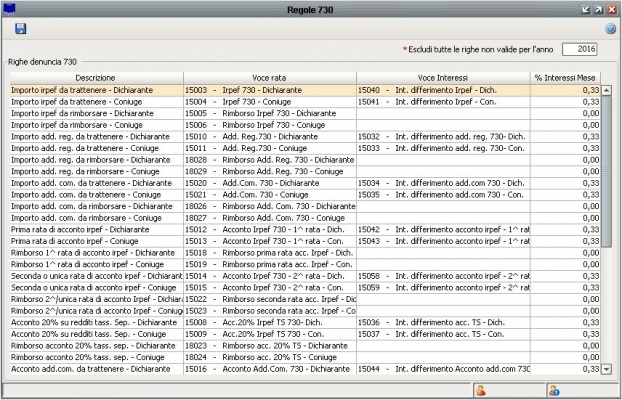This screenshot has height=400, width=622.
Task: Select row Importo irpef da trattenere - Dichiarante
Action: 94,89
